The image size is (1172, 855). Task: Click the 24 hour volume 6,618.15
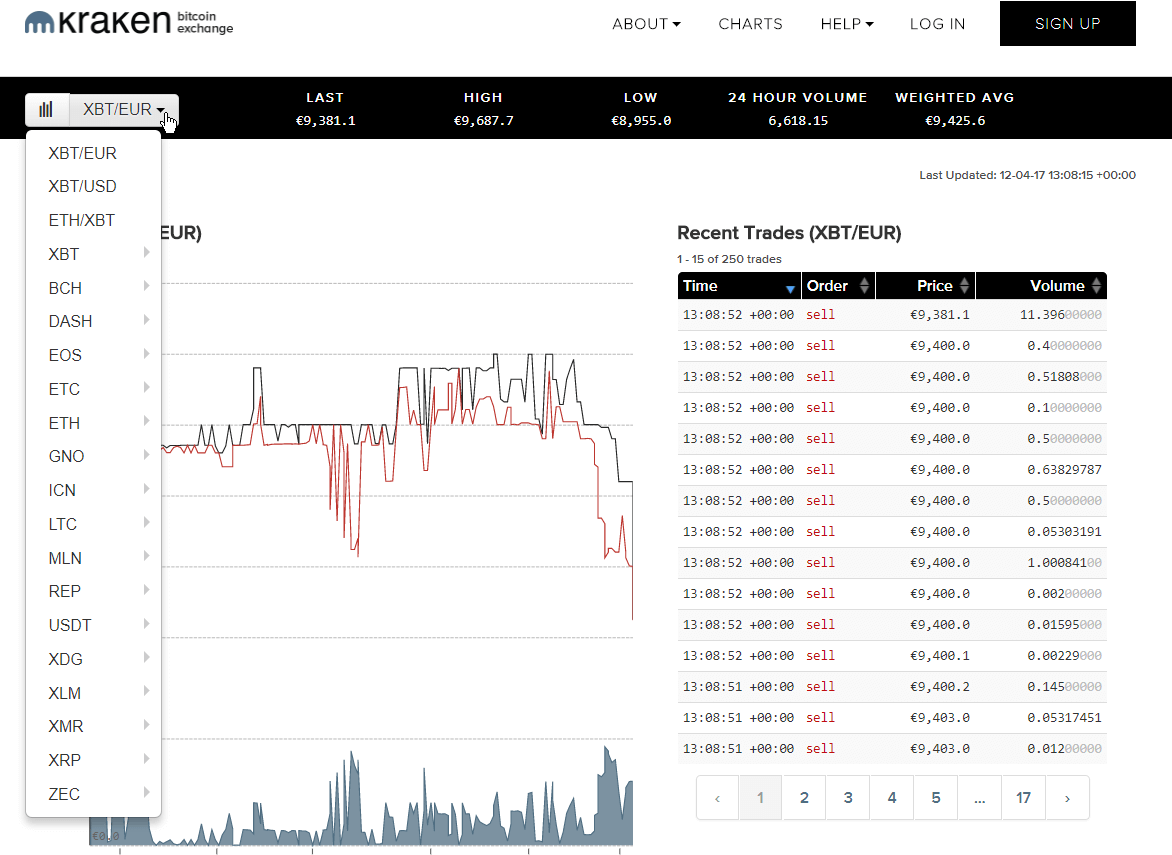pos(798,121)
